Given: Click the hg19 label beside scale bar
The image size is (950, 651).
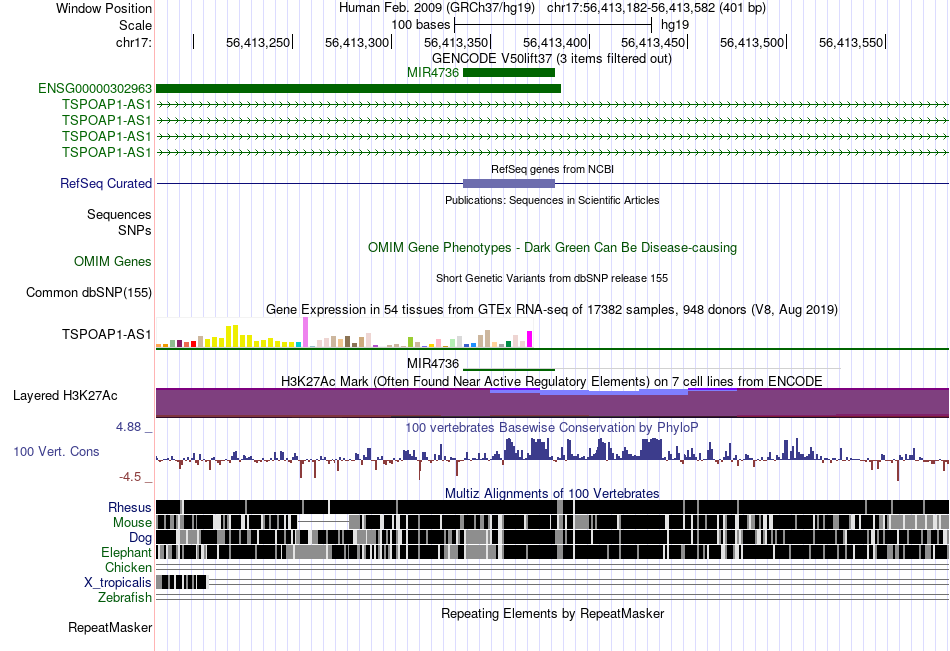Looking at the screenshot, I should (675, 25).
